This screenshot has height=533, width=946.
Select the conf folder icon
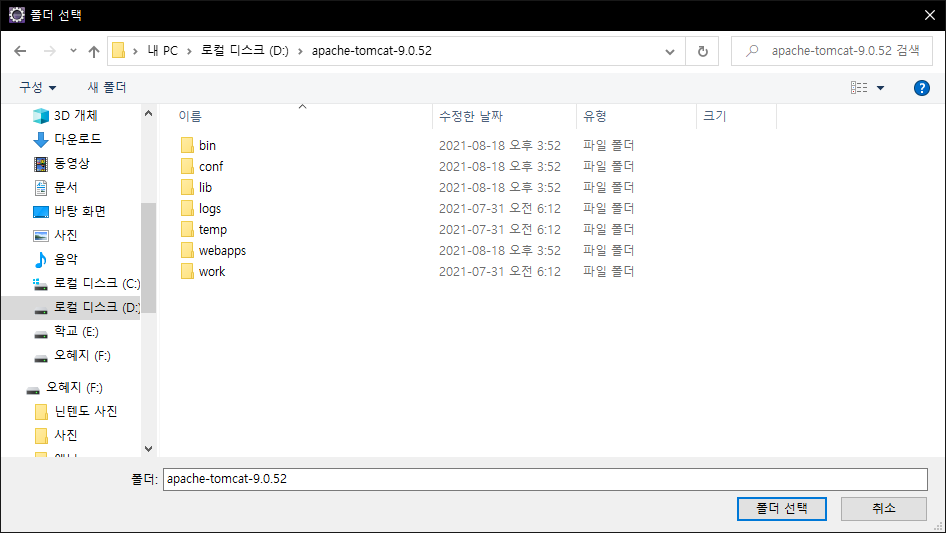187,166
